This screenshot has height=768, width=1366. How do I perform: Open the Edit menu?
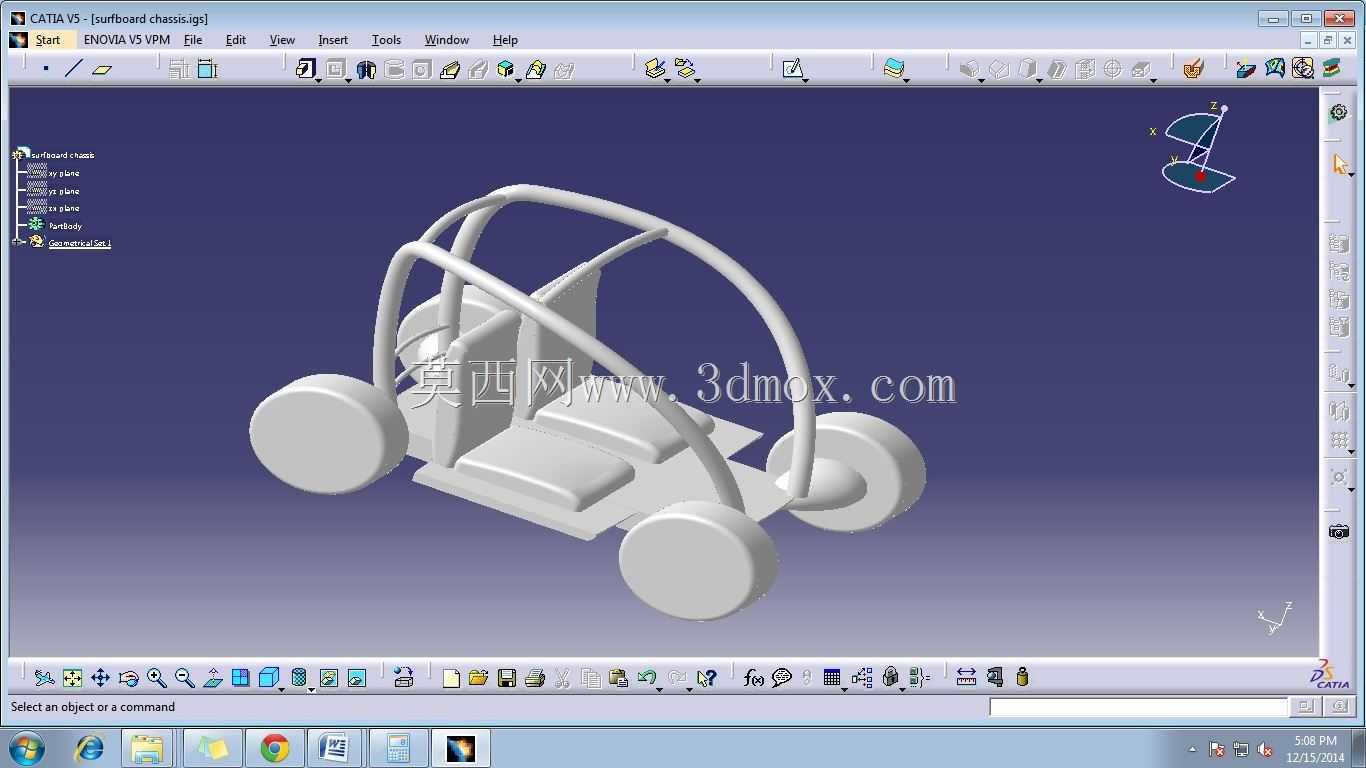click(236, 40)
